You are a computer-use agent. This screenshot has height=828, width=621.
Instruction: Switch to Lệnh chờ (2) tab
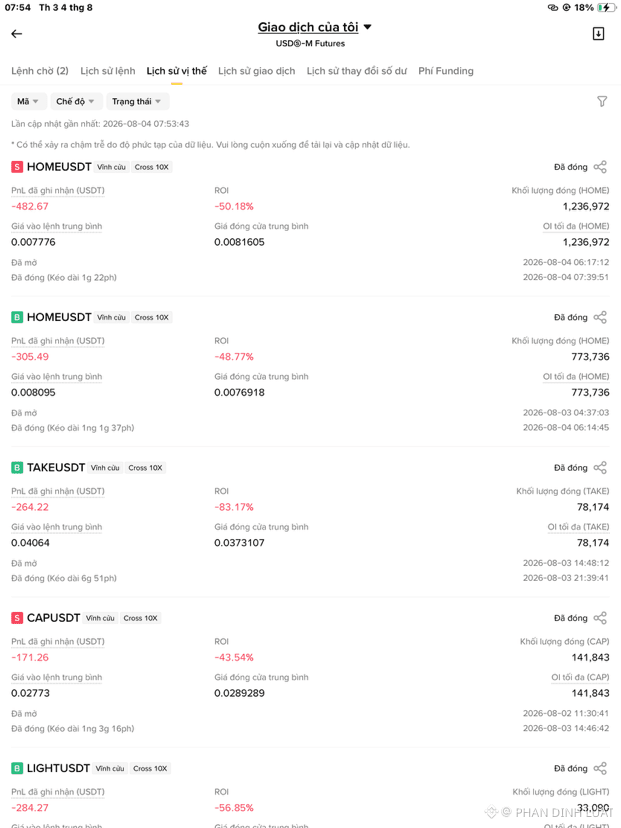coord(40,71)
